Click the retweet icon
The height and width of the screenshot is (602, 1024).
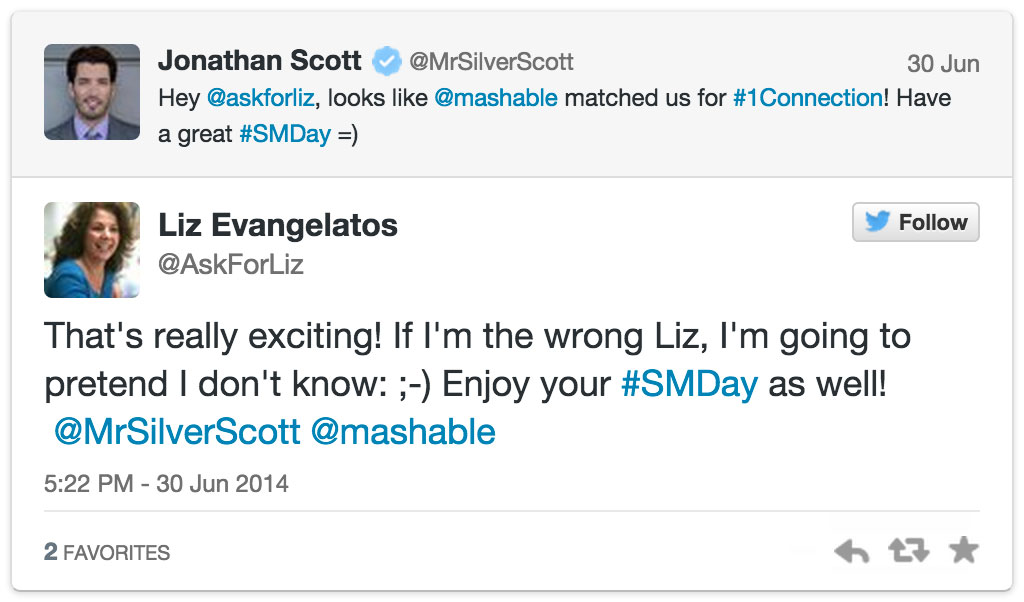(908, 550)
